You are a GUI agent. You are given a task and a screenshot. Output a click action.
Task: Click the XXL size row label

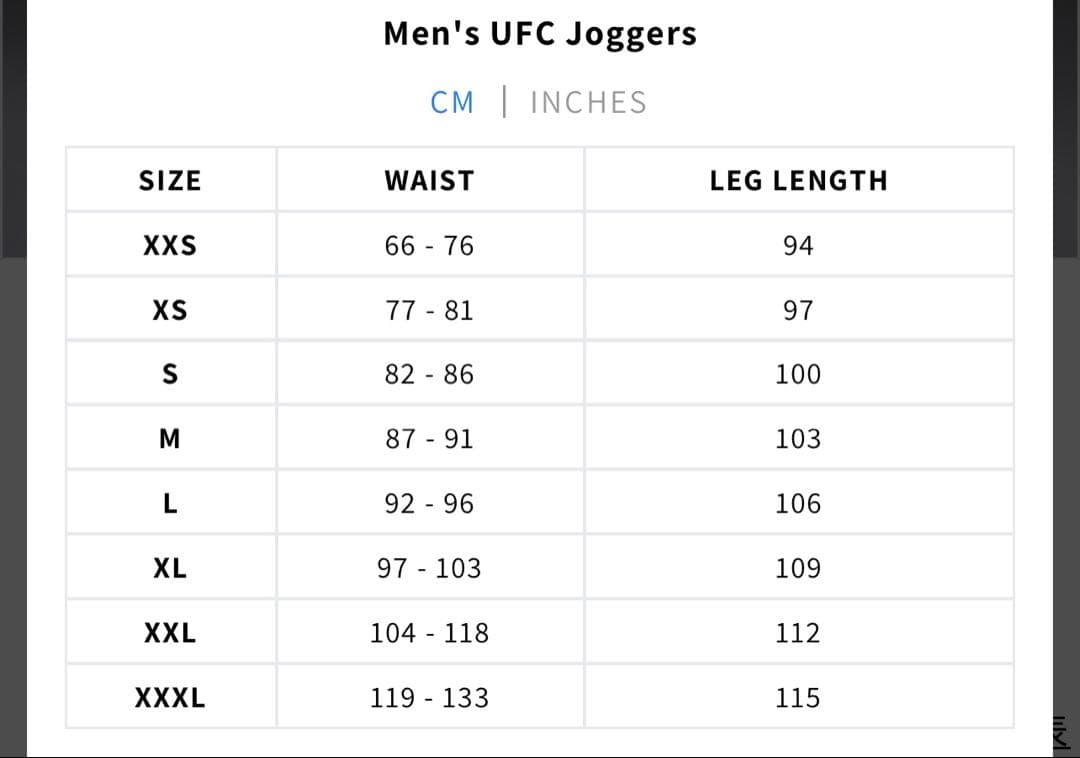point(170,633)
